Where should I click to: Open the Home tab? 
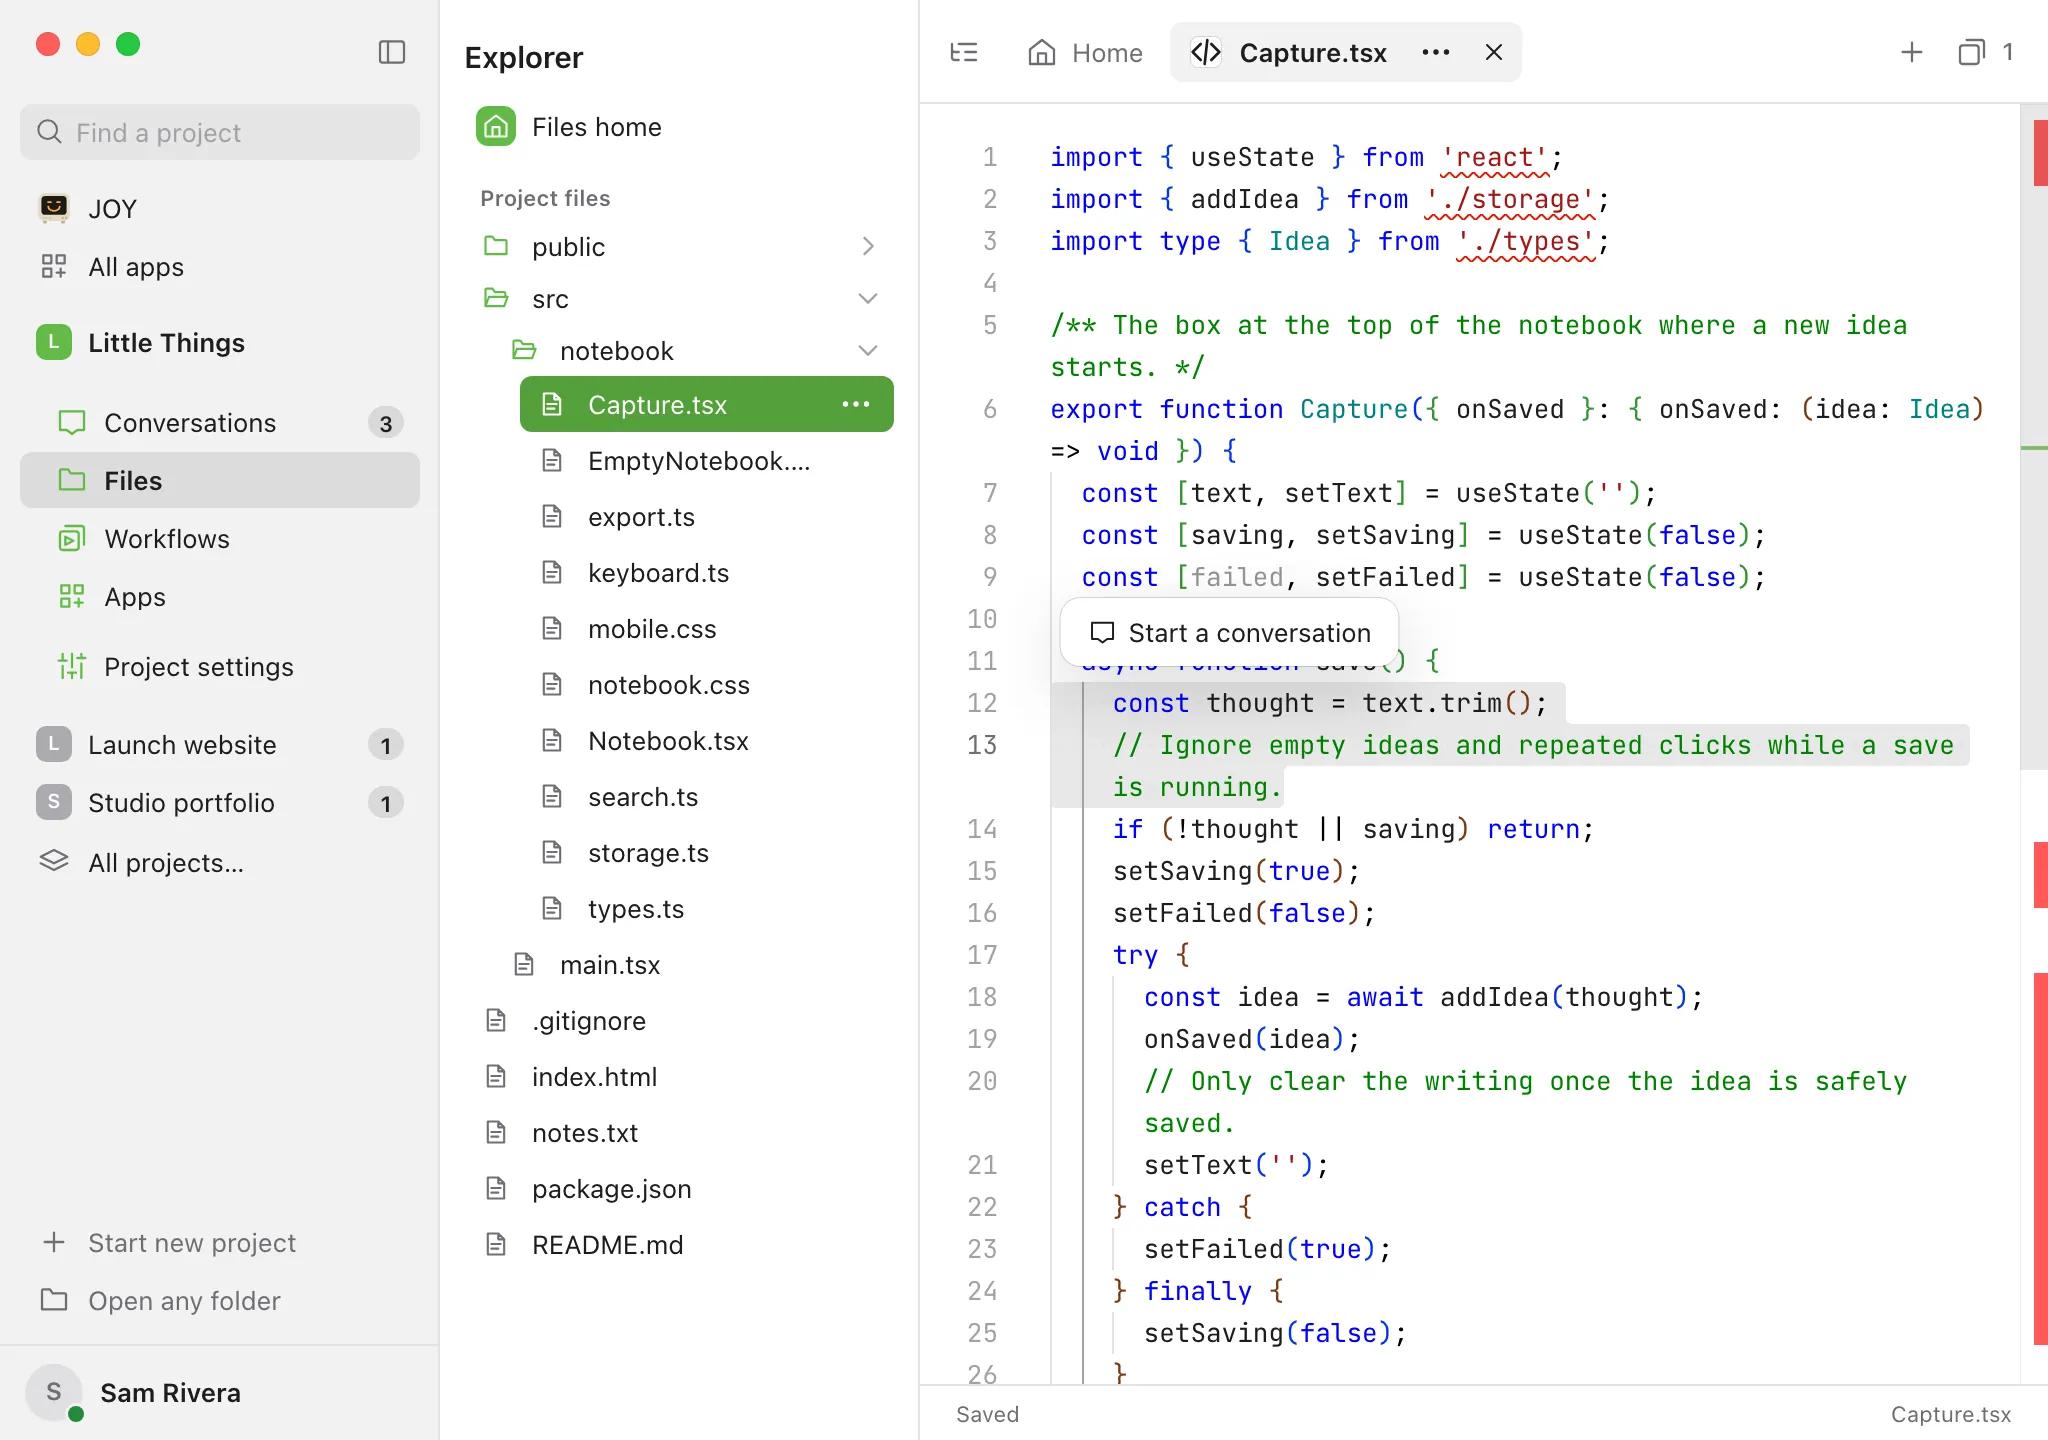pos(1086,52)
